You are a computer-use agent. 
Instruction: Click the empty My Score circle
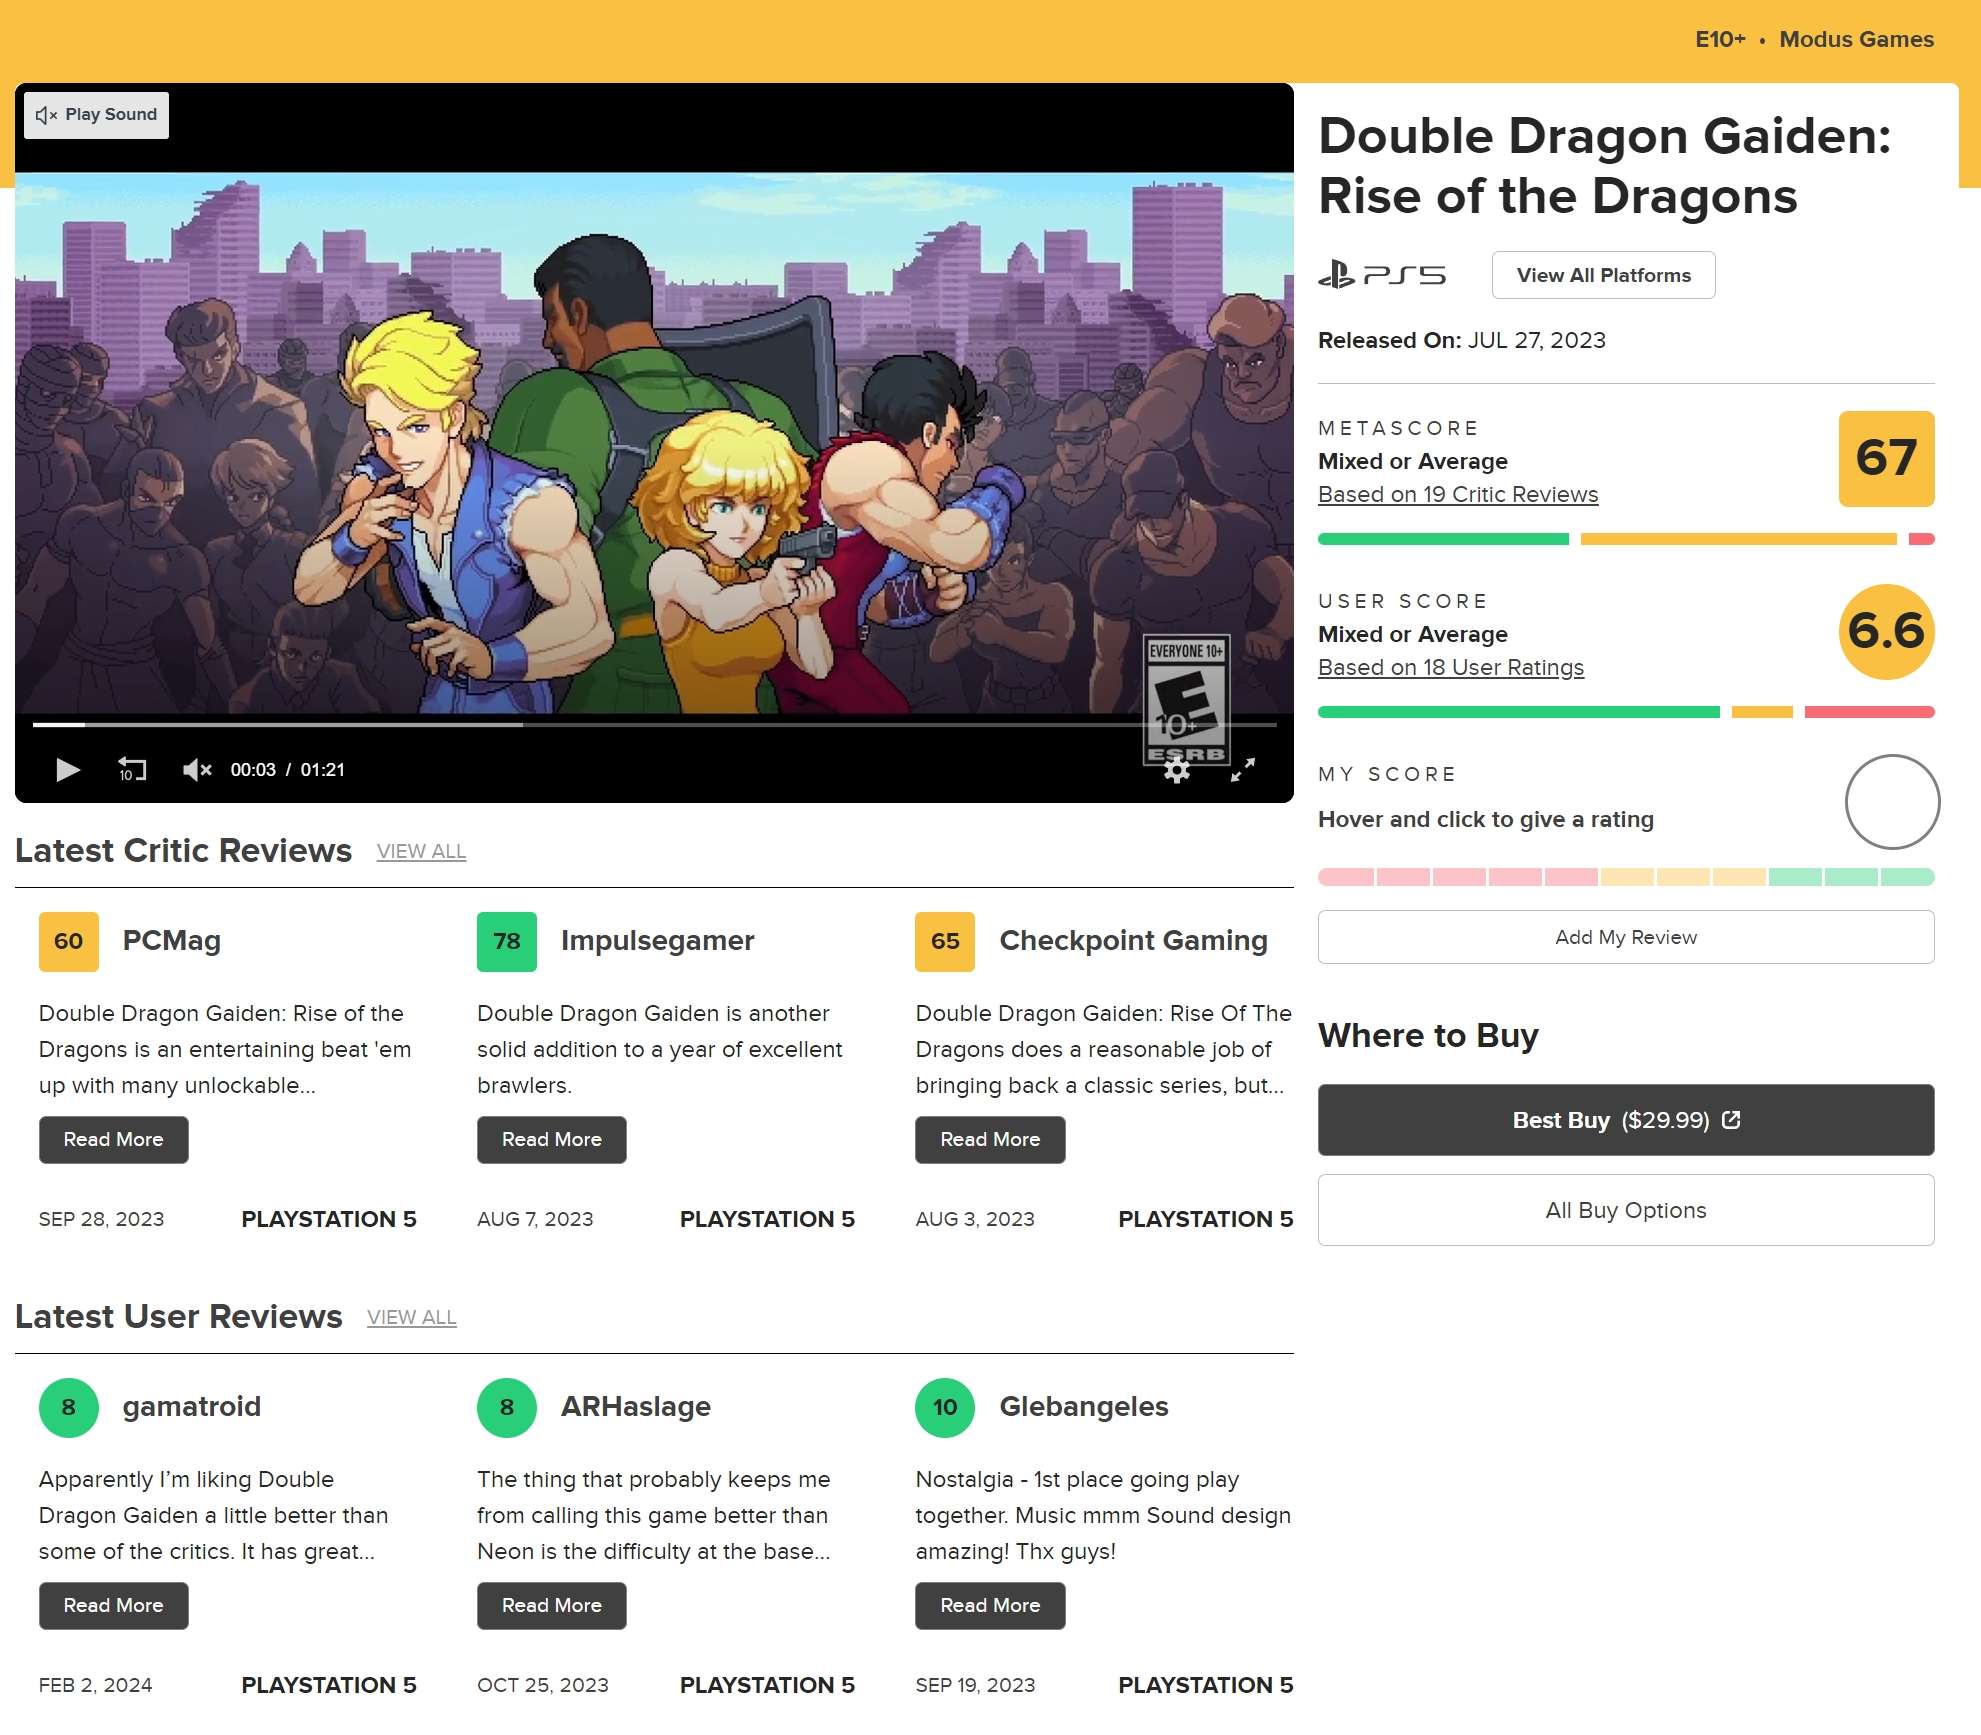(x=1892, y=802)
